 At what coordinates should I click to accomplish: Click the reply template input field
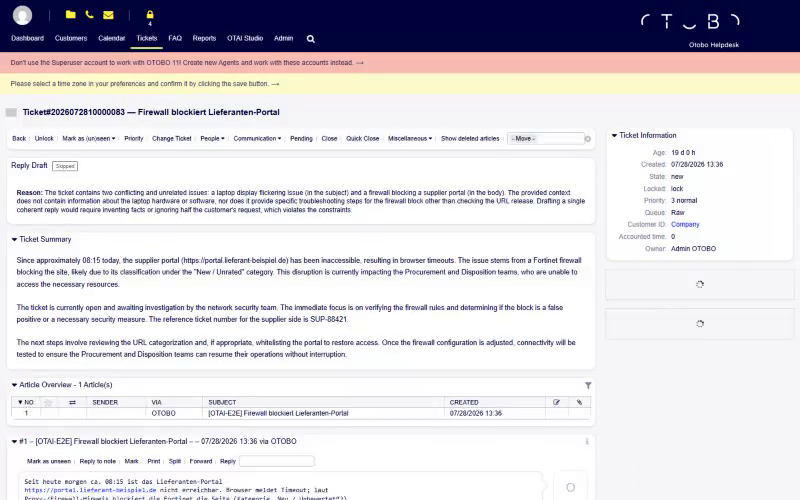277,461
